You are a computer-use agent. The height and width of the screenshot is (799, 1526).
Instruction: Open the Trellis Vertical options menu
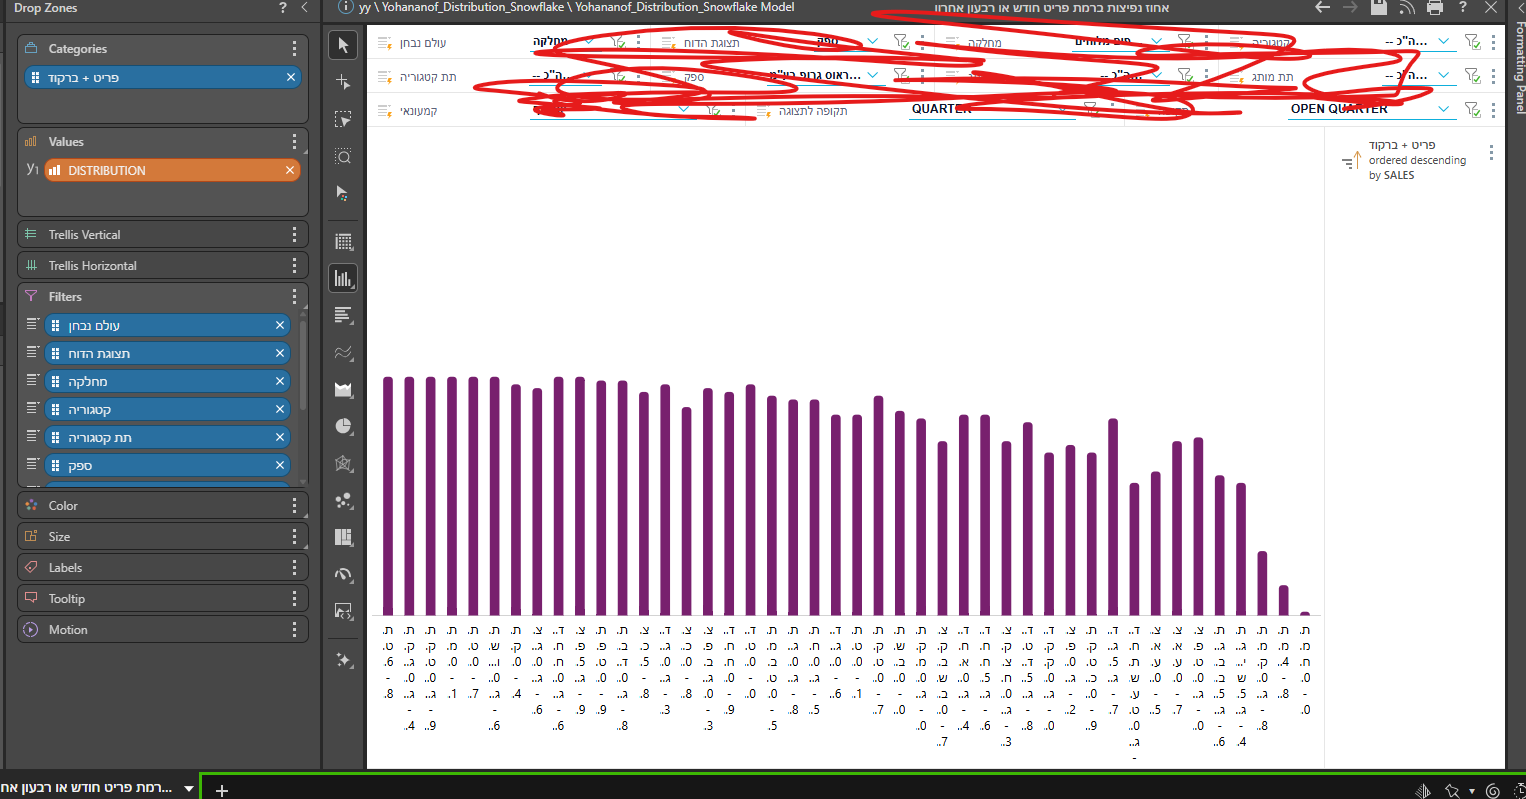[x=294, y=234]
